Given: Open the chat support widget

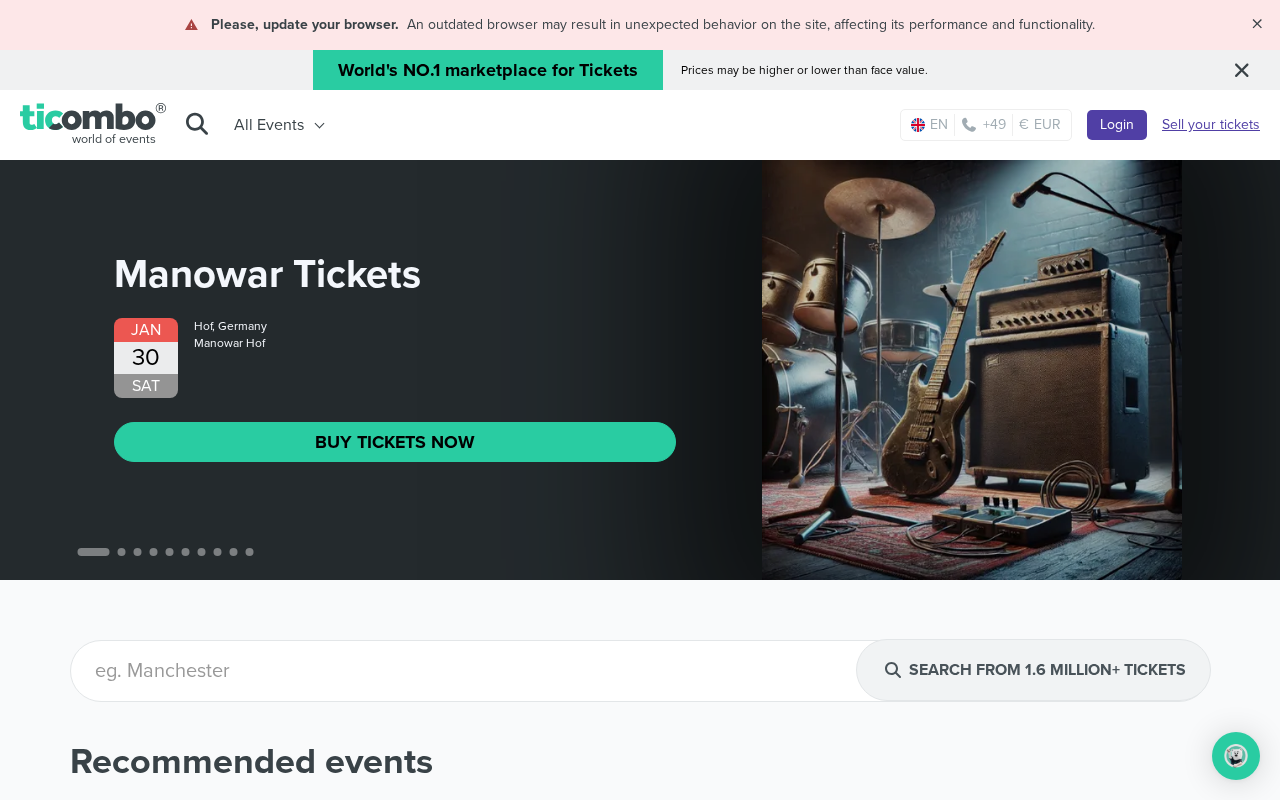Looking at the screenshot, I should click(x=1235, y=756).
